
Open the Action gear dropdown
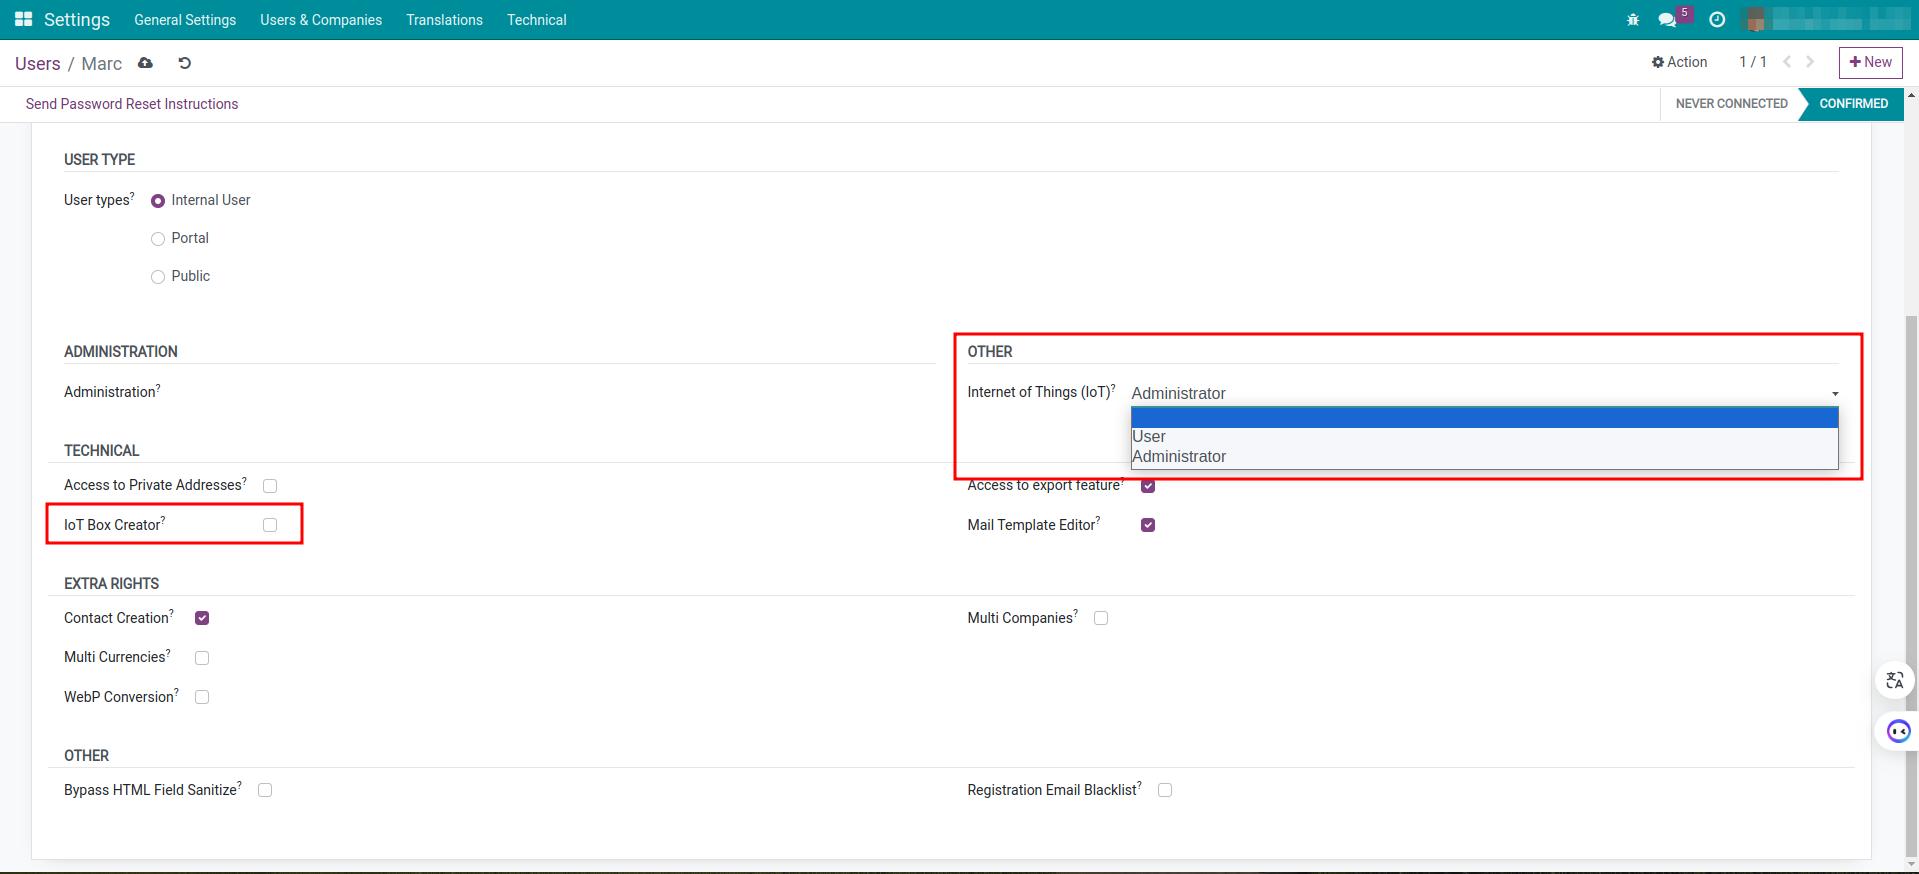click(x=1679, y=62)
